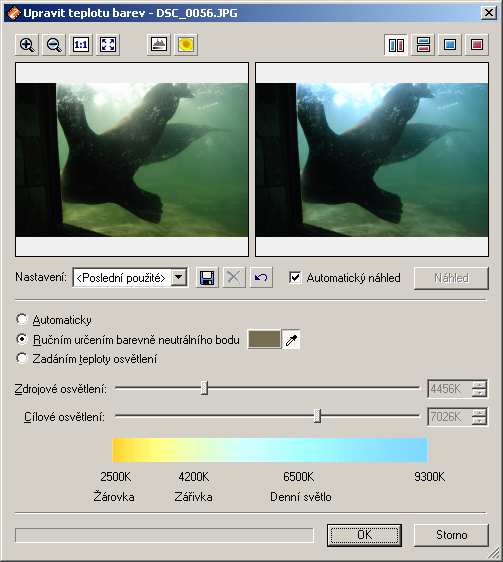The width and height of the screenshot is (503, 562).
Task: Click the neutral point color swatch
Action: click(x=265, y=339)
